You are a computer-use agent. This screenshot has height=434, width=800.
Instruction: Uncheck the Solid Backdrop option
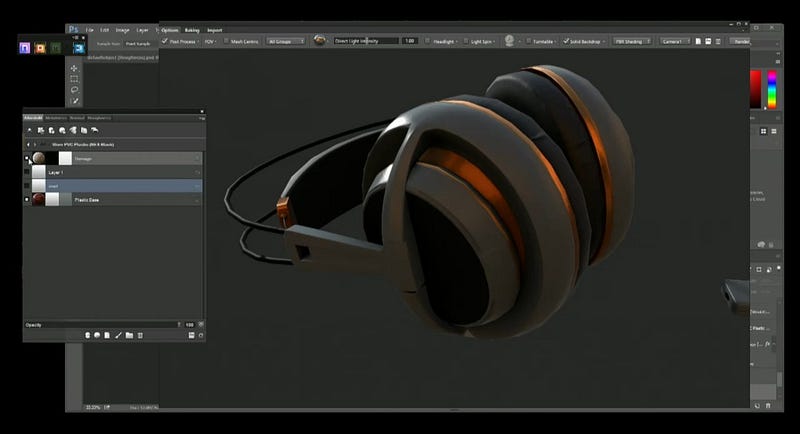566,41
